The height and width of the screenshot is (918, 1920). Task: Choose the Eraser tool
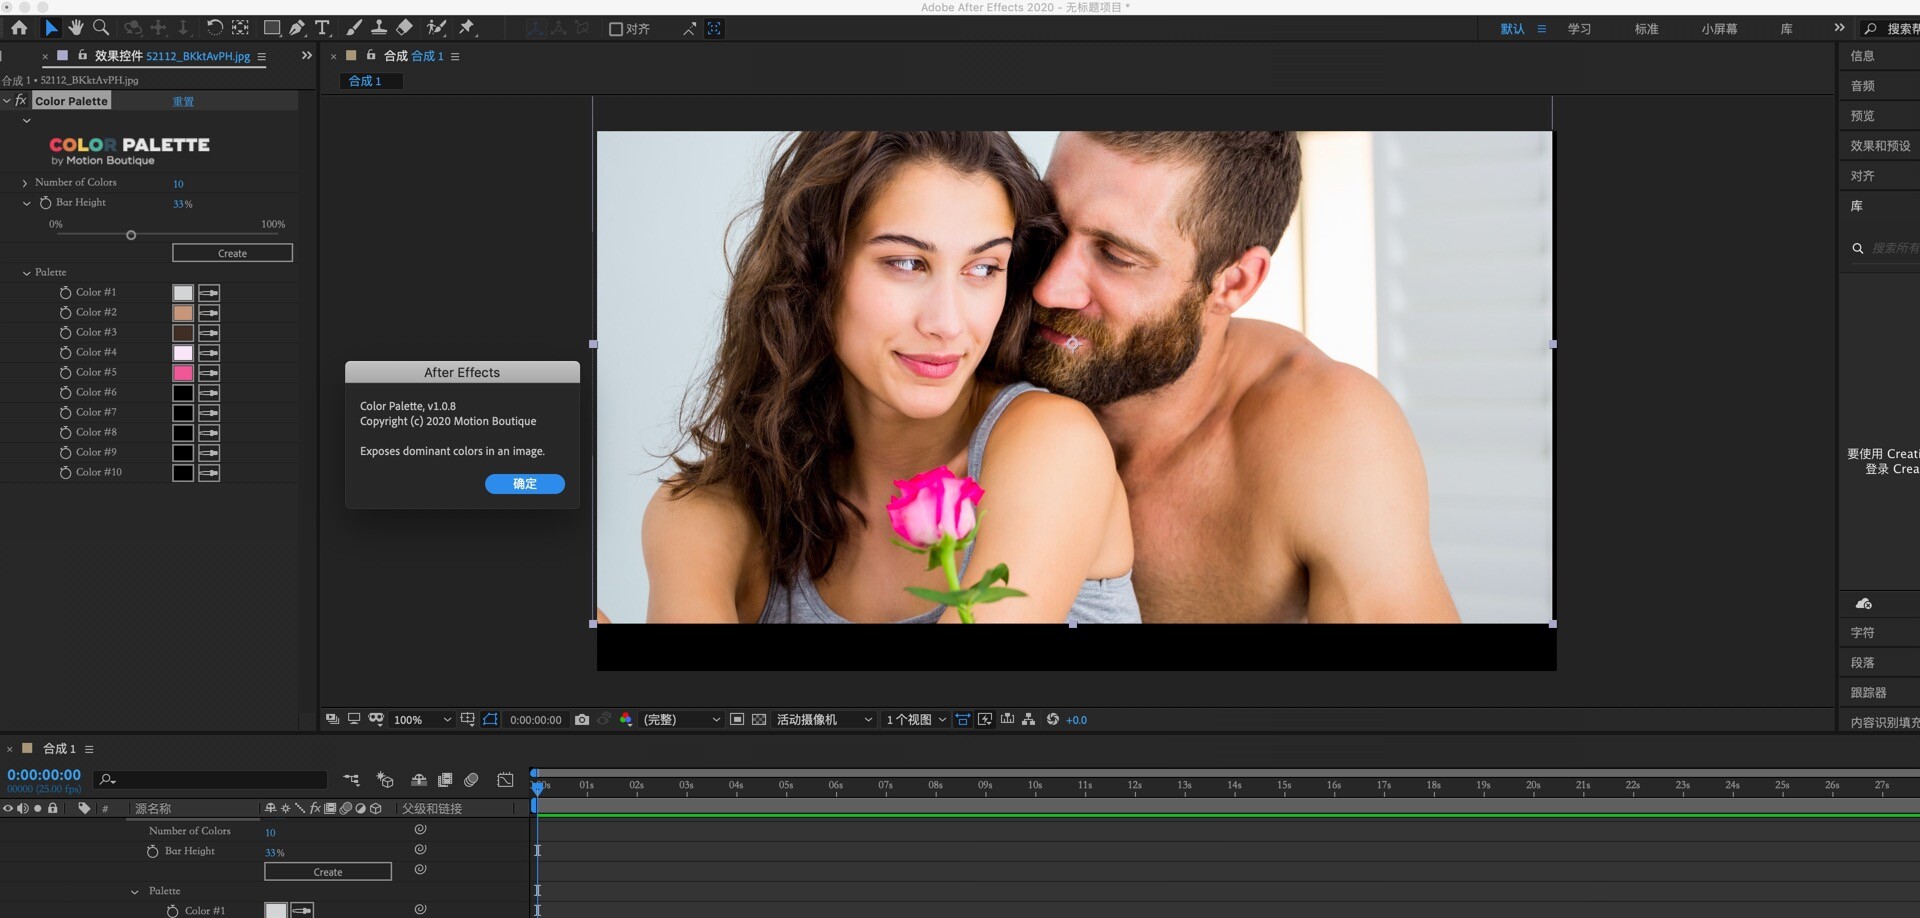pyautogui.click(x=404, y=28)
